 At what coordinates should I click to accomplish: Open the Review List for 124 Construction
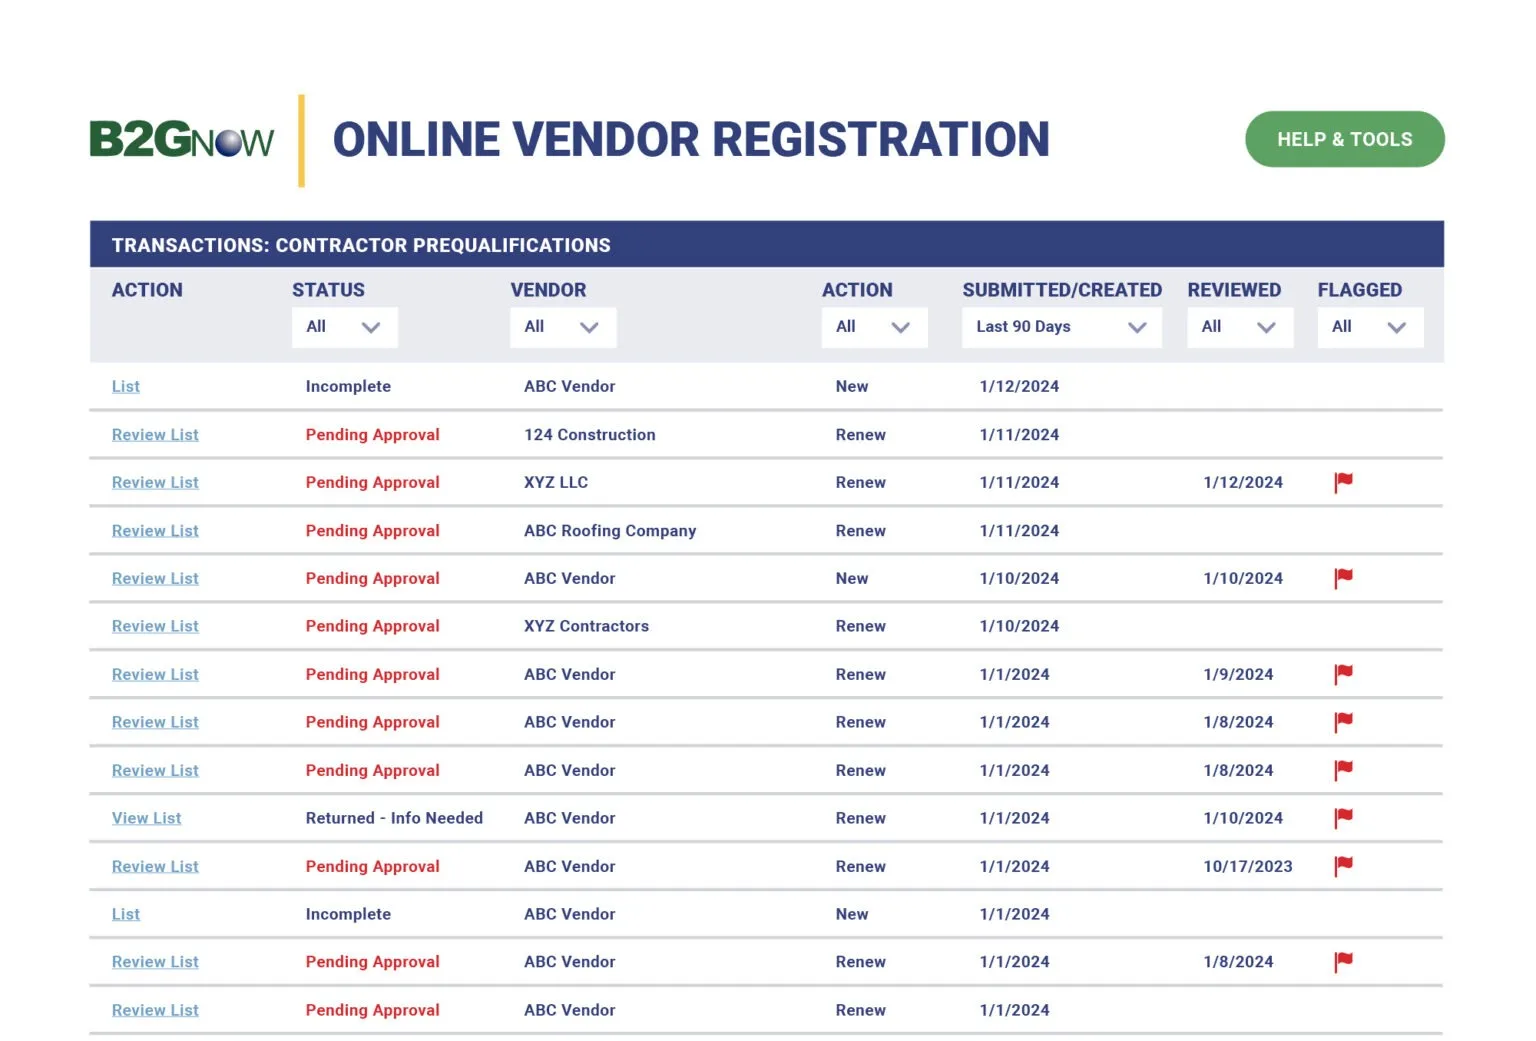pos(155,434)
